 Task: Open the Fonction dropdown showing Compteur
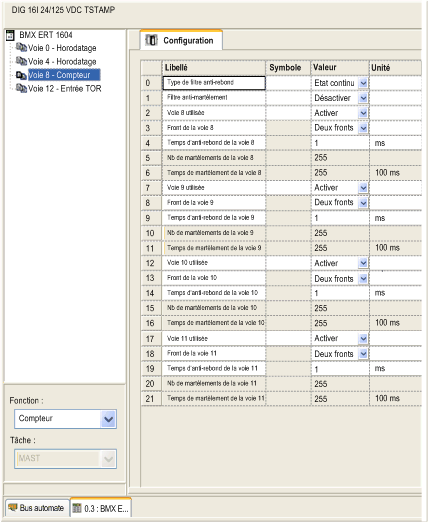click(108, 419)
